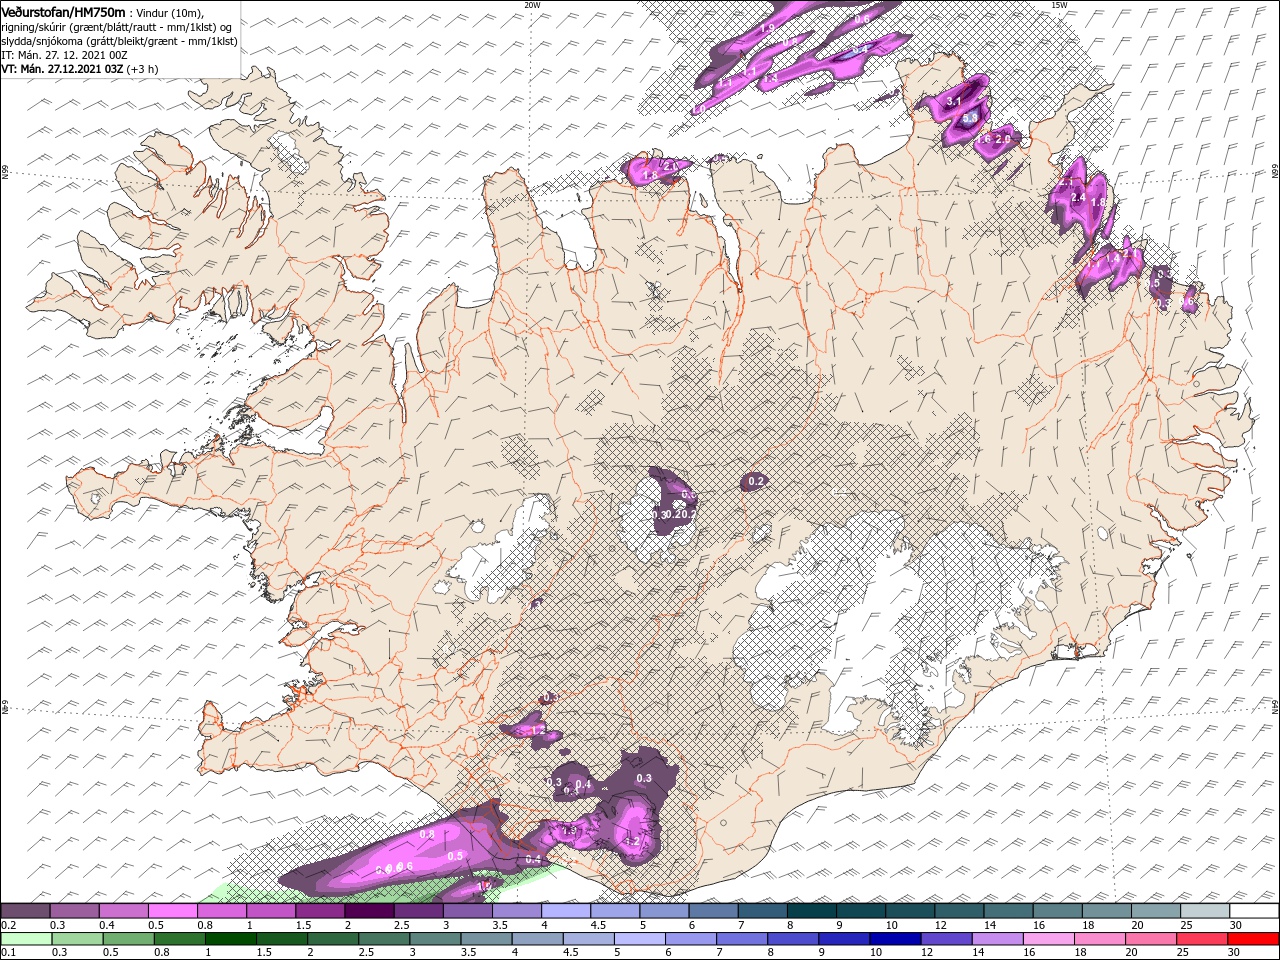1280x960 pixels.
Task: Pick the snow legend swatch starting at 1.5
Action: 320,910
